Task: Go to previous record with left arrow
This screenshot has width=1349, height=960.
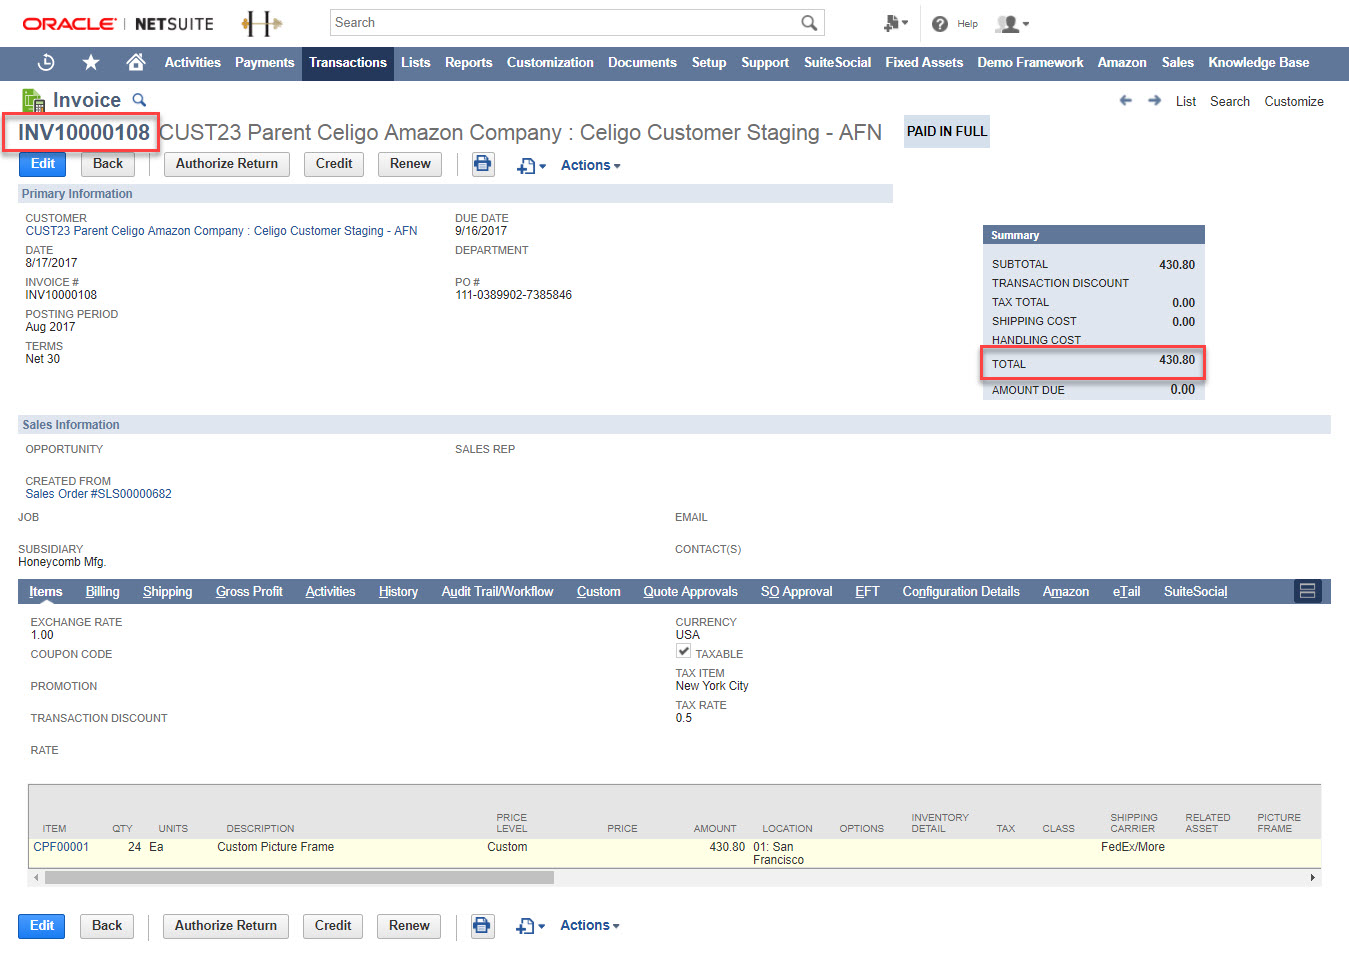Action: coord(1126,100)
